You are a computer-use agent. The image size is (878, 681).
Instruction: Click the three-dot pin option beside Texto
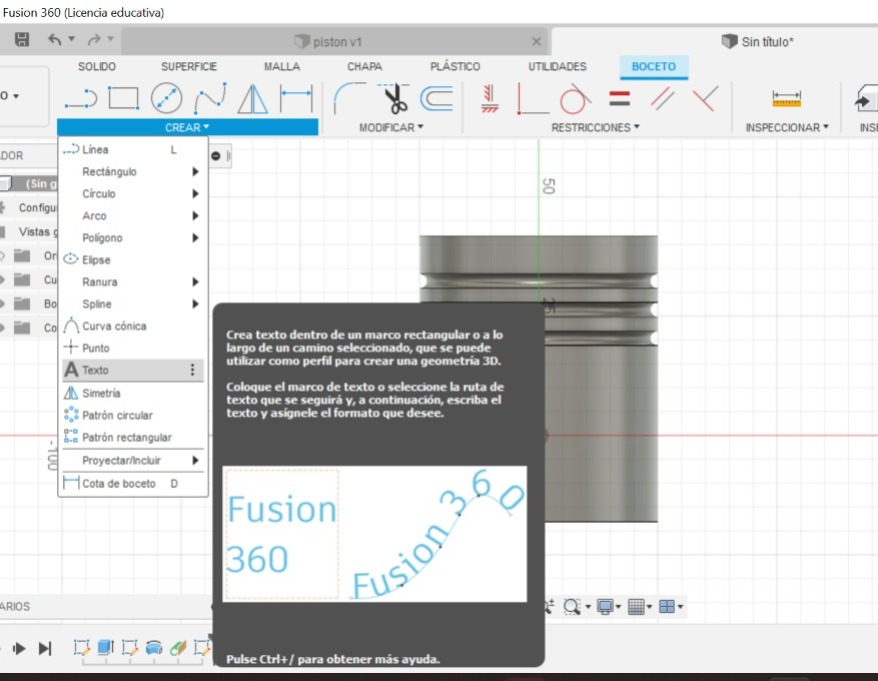tap(192, 370)
